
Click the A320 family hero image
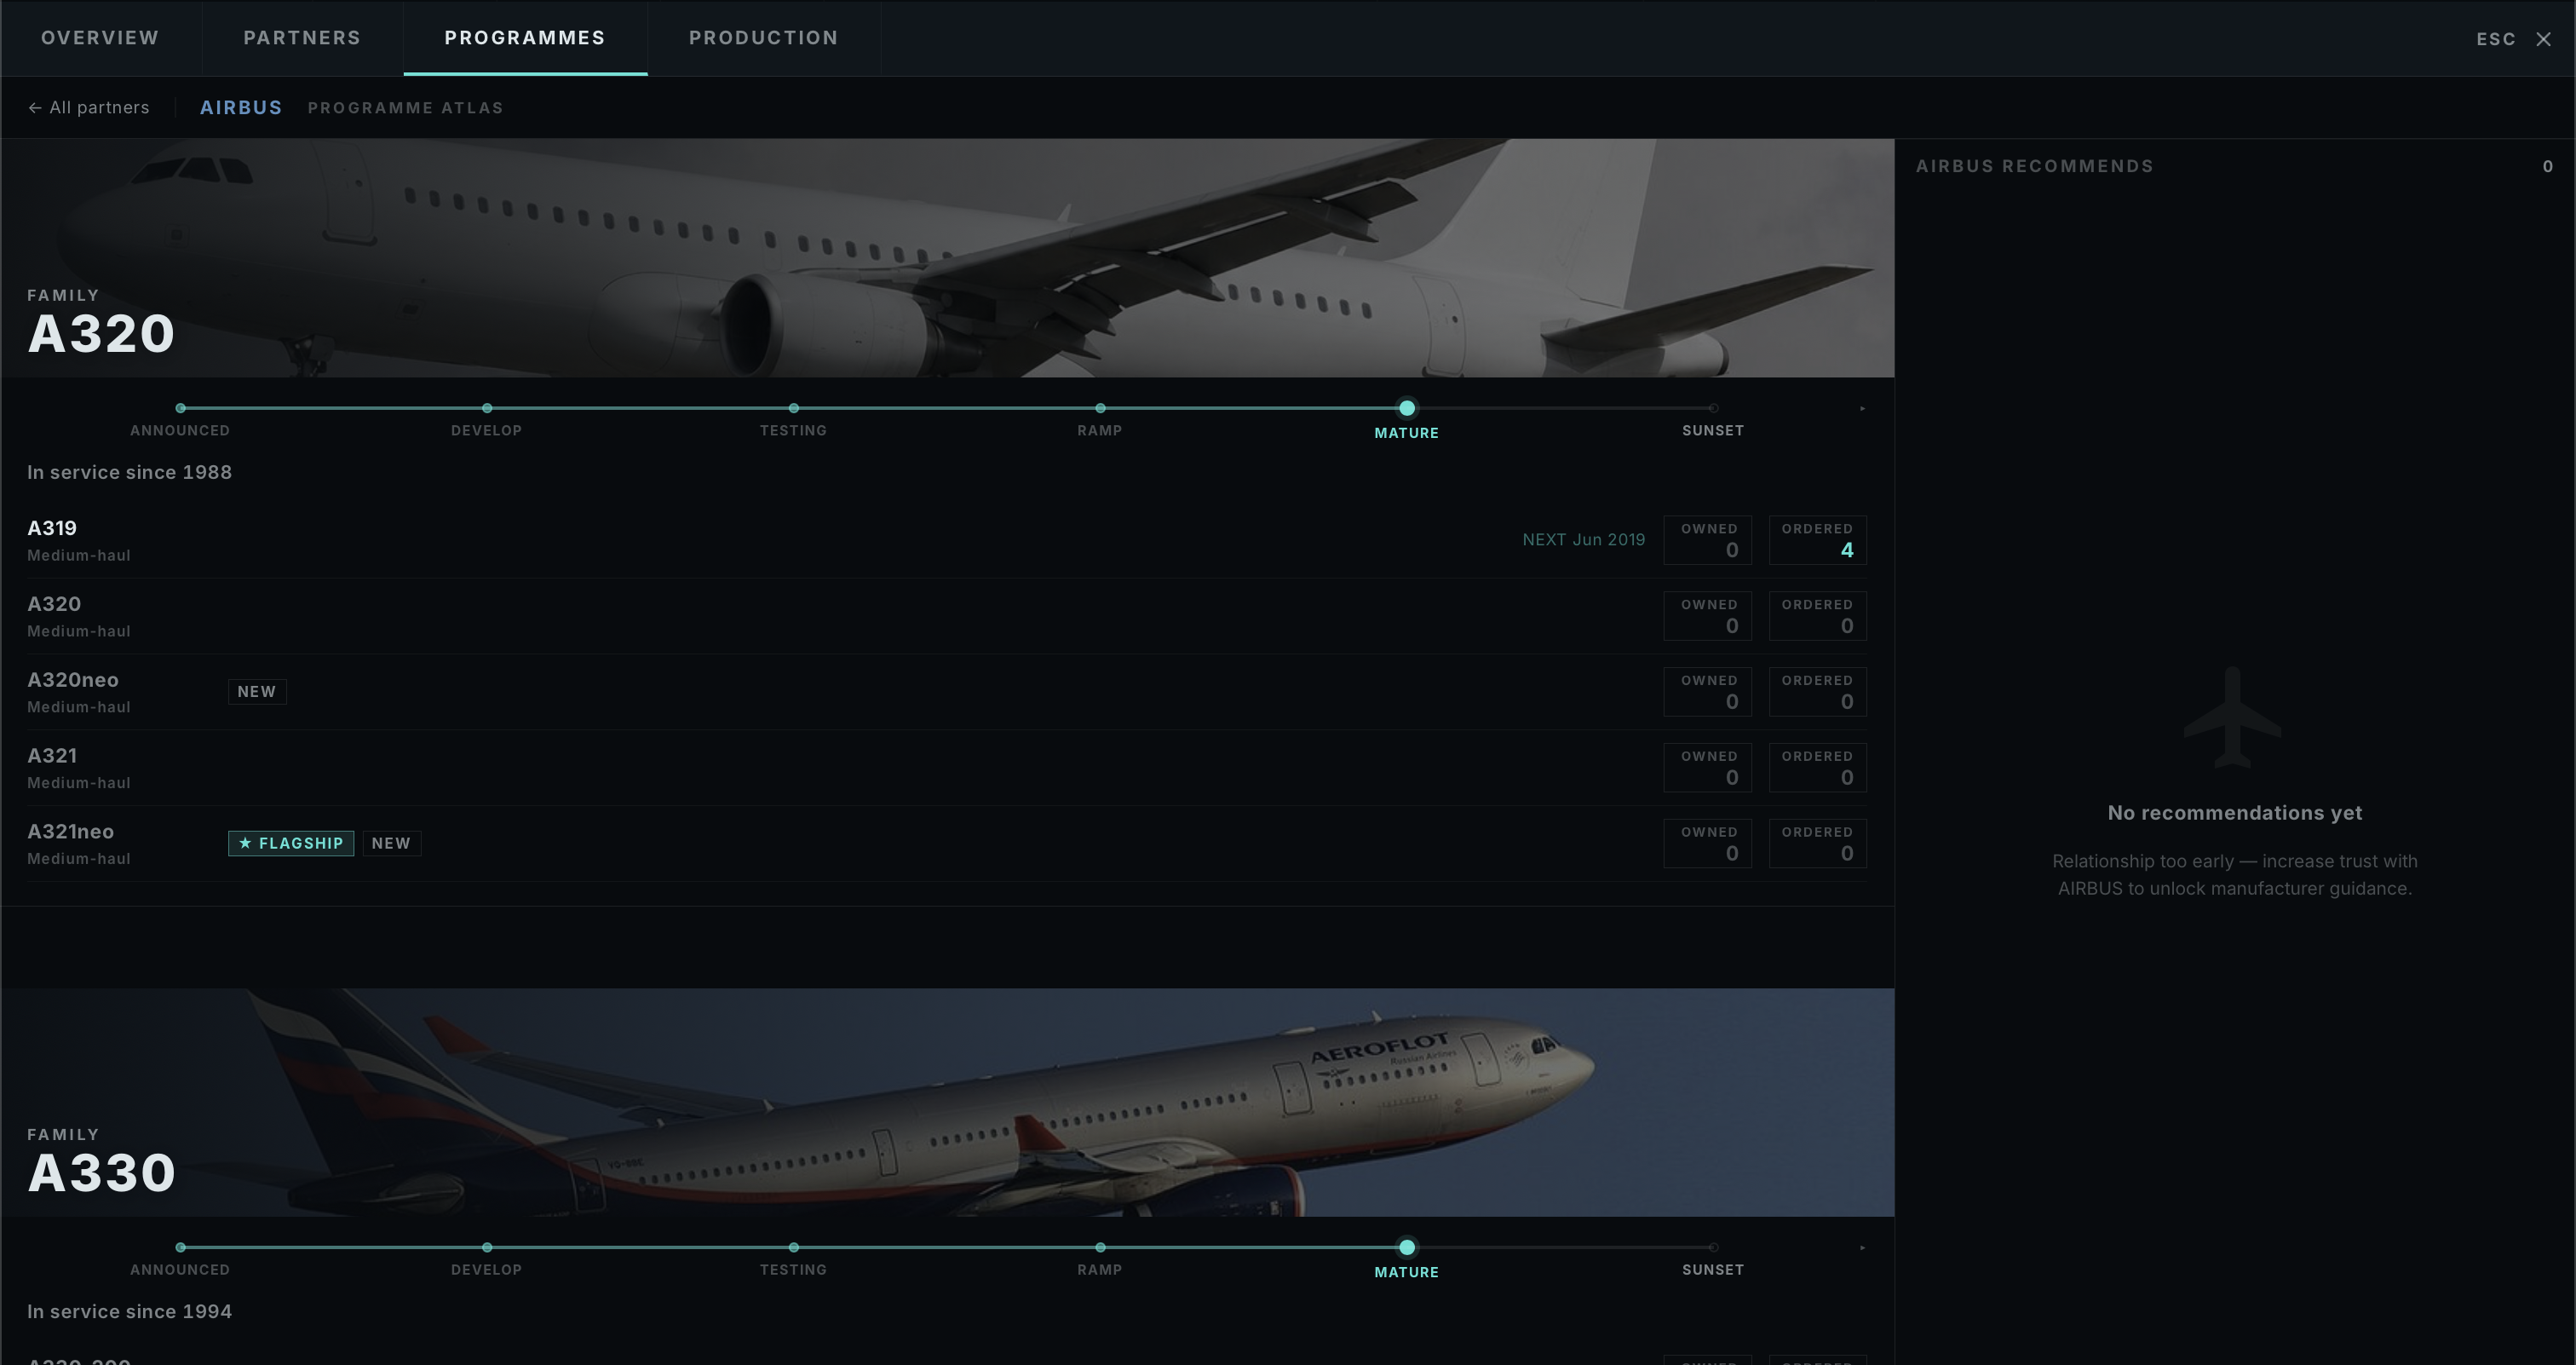pos(948,258)
